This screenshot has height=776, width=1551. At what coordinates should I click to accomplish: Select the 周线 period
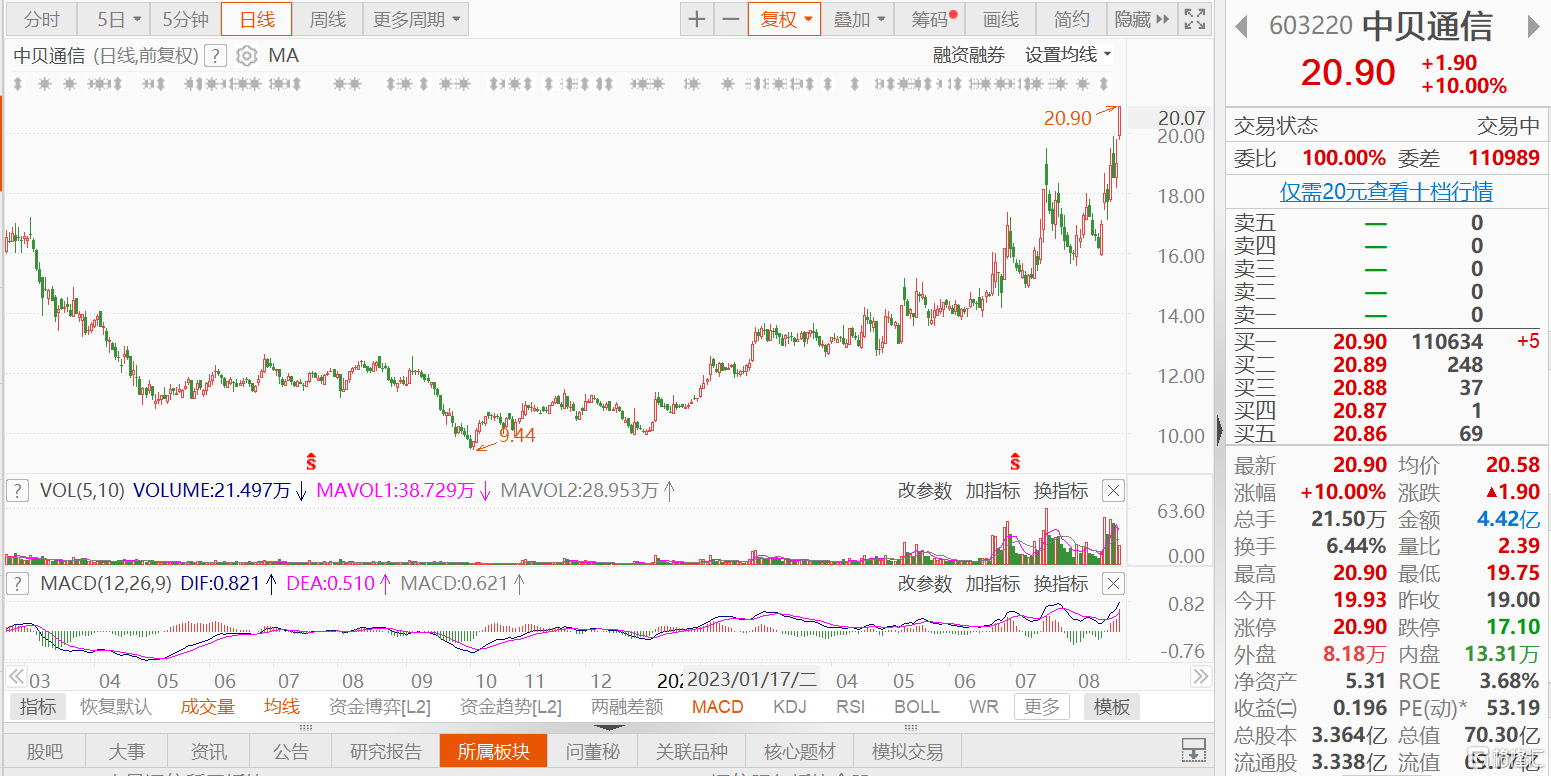click(x=327, y=19)
